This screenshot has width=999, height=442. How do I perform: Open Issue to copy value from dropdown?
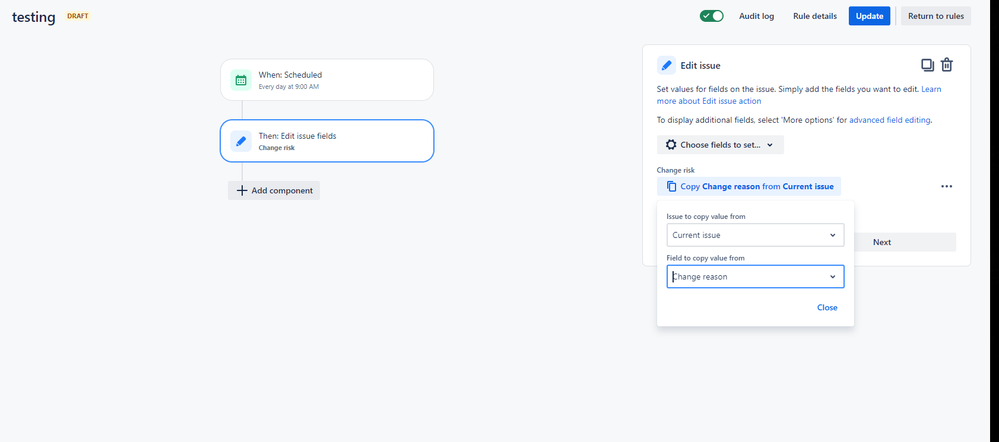pos(755,235)
